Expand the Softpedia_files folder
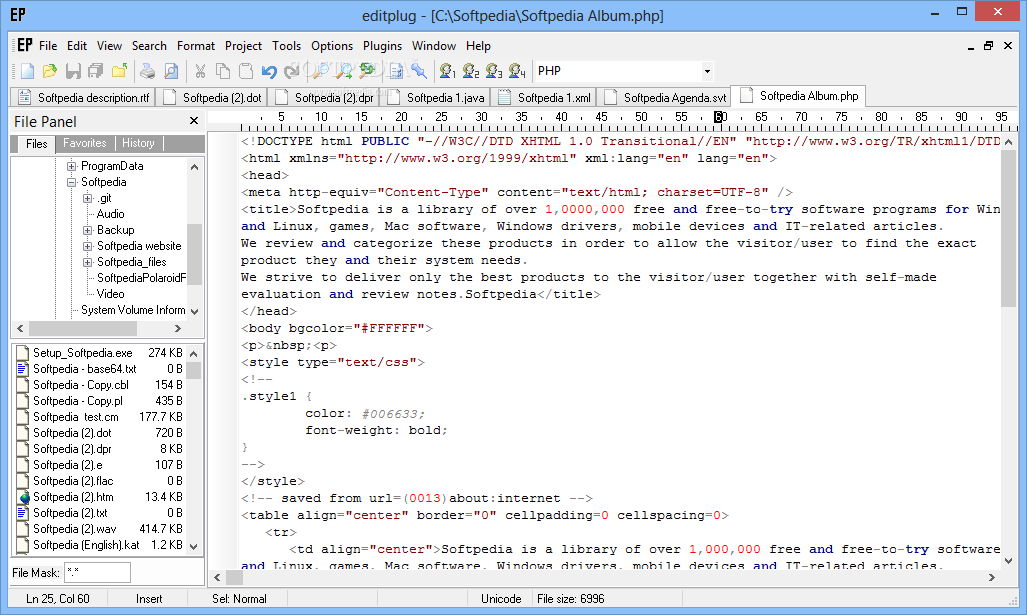Viewport: 1027px width, 615px height. pos(88,262)
